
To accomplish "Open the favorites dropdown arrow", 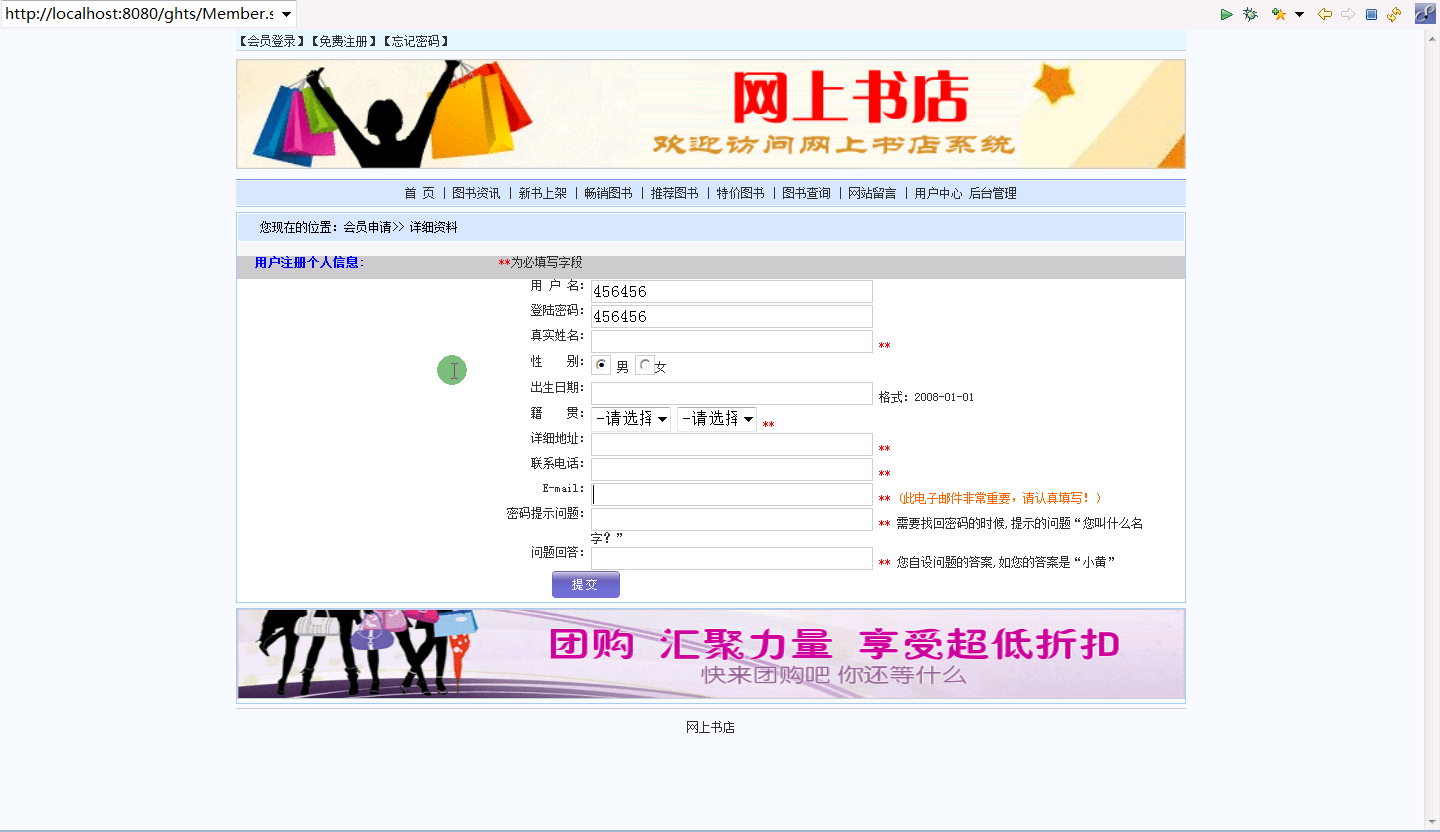I will tap(1300, 14).
